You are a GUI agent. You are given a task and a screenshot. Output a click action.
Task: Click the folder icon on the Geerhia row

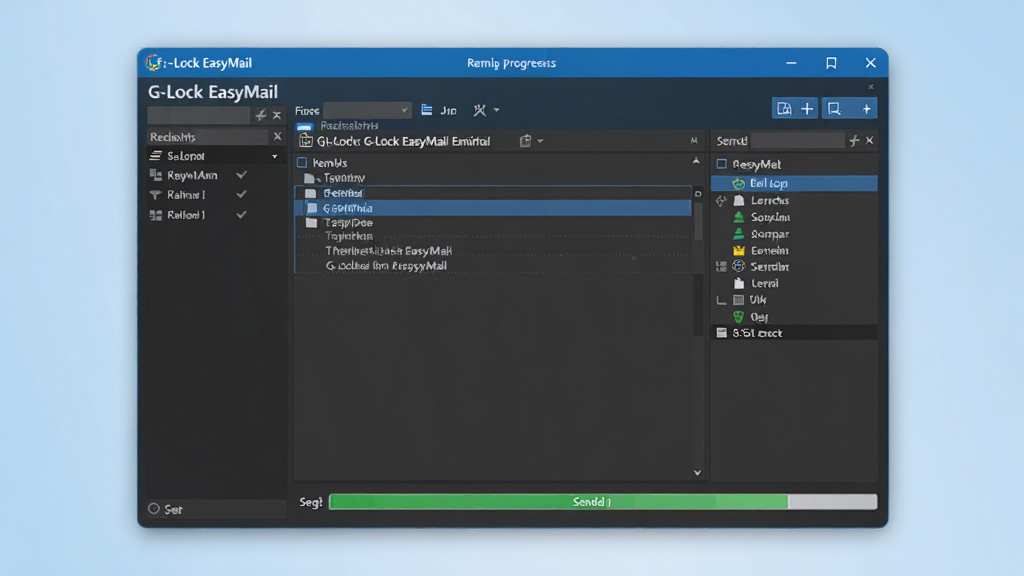pos(312,208)
